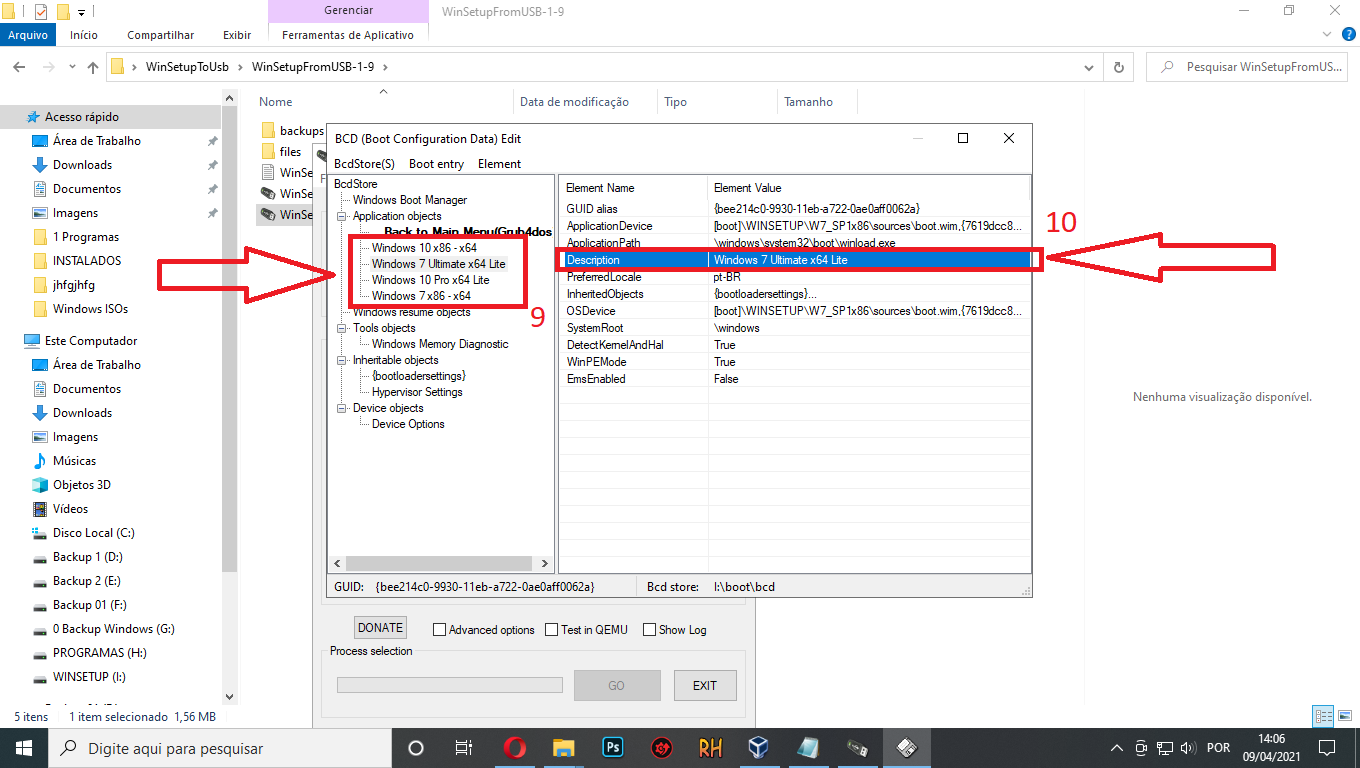This screenshot has width=1360, height=768.
Task: Open the USB drive app on taskbar
Action: pos(857,748)
